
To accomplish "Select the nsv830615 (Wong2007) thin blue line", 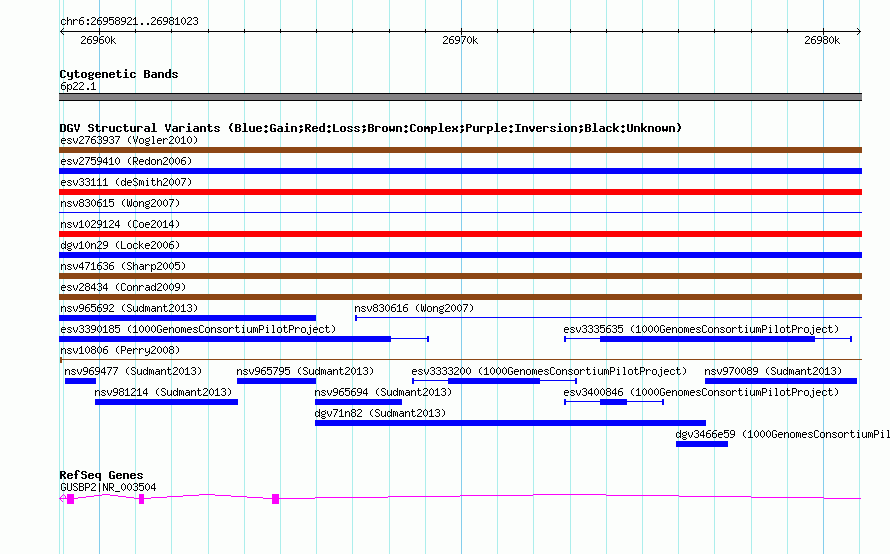I will click(460, 213).
